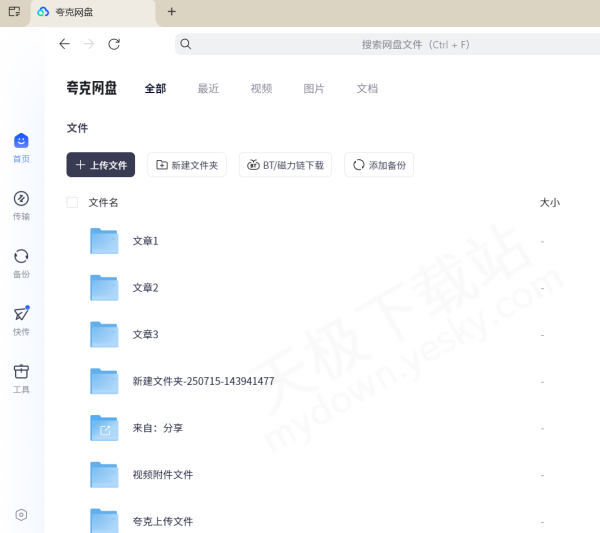Click the search magnifier icon

[186, 44]
